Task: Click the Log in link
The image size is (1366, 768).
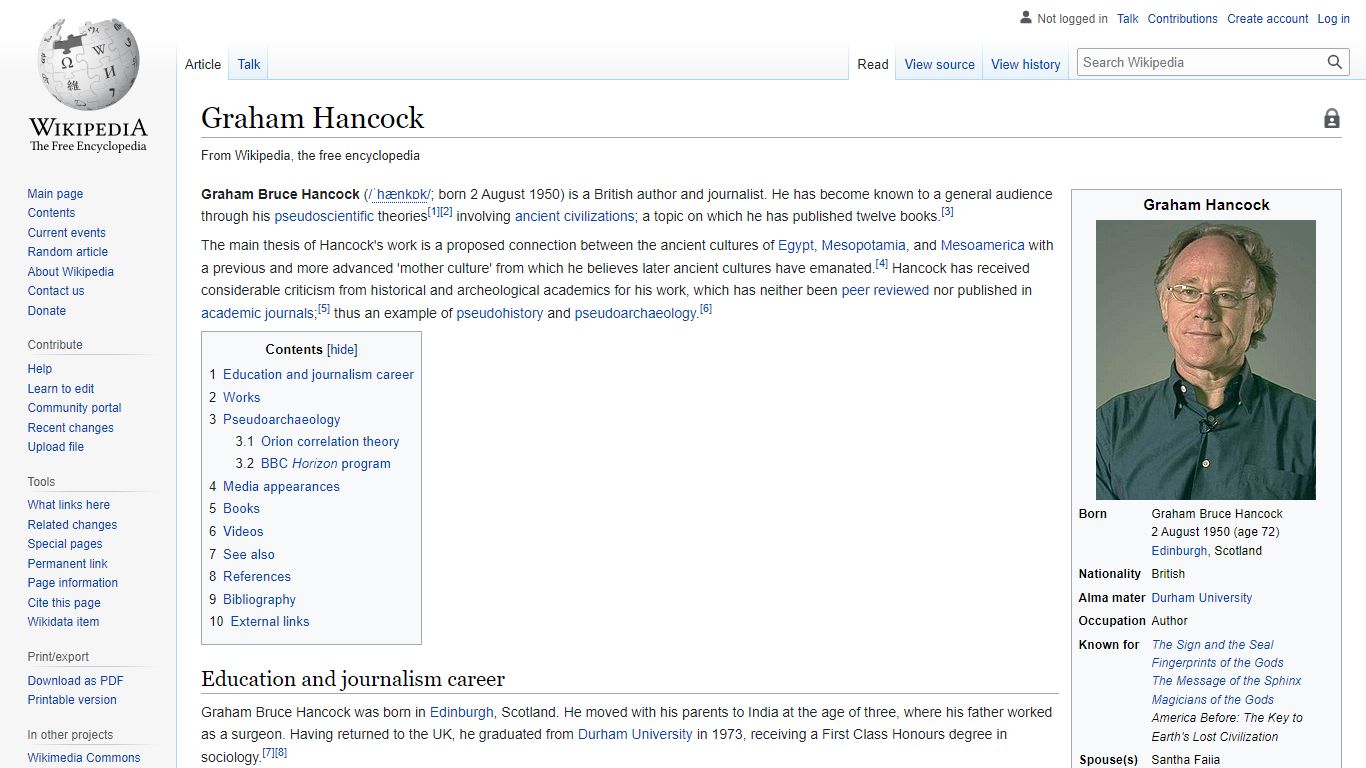Action: point(1333,19)
